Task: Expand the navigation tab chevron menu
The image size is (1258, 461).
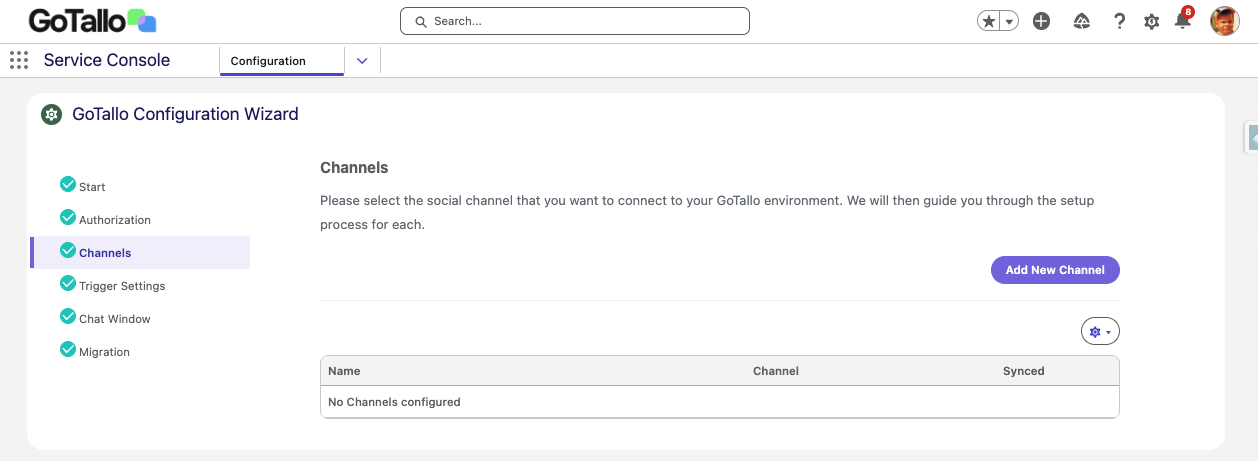Action: (x=362, y=61)
